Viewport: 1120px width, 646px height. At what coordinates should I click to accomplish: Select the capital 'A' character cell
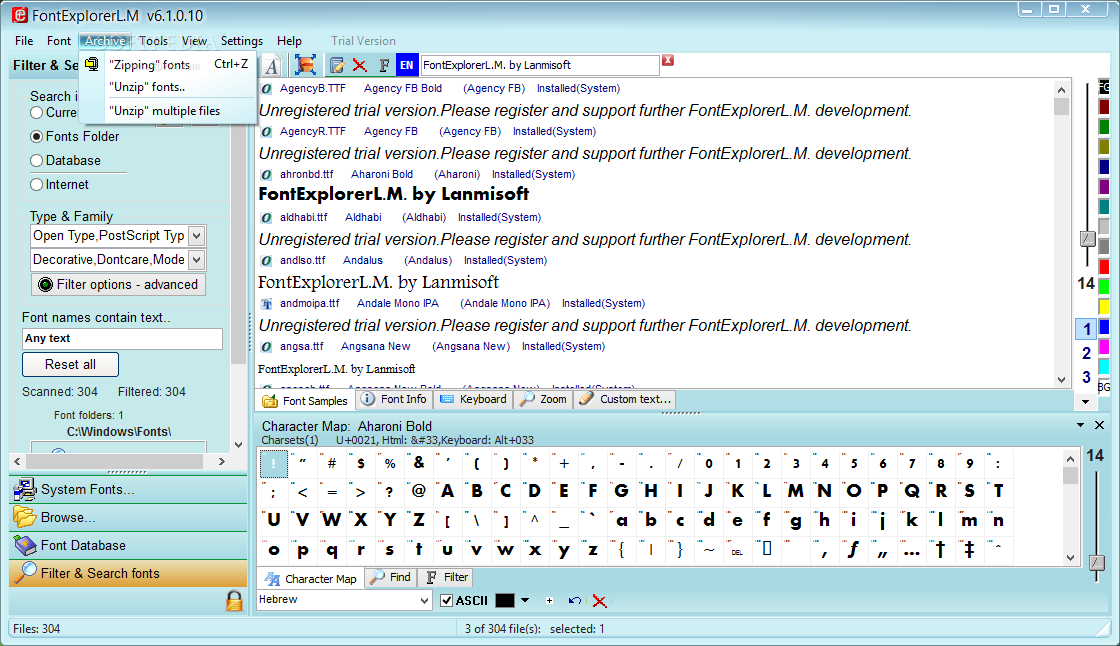point(448,491)
